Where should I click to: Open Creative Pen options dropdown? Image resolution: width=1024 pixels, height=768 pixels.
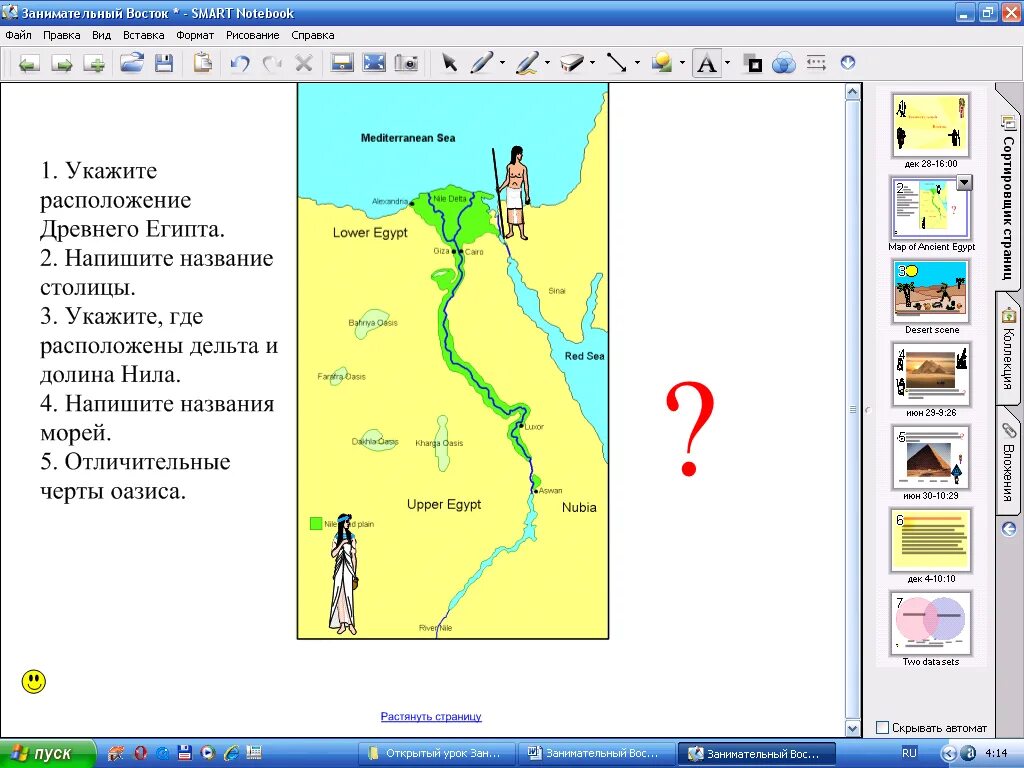pyautogui.click(x=547, y=63)
